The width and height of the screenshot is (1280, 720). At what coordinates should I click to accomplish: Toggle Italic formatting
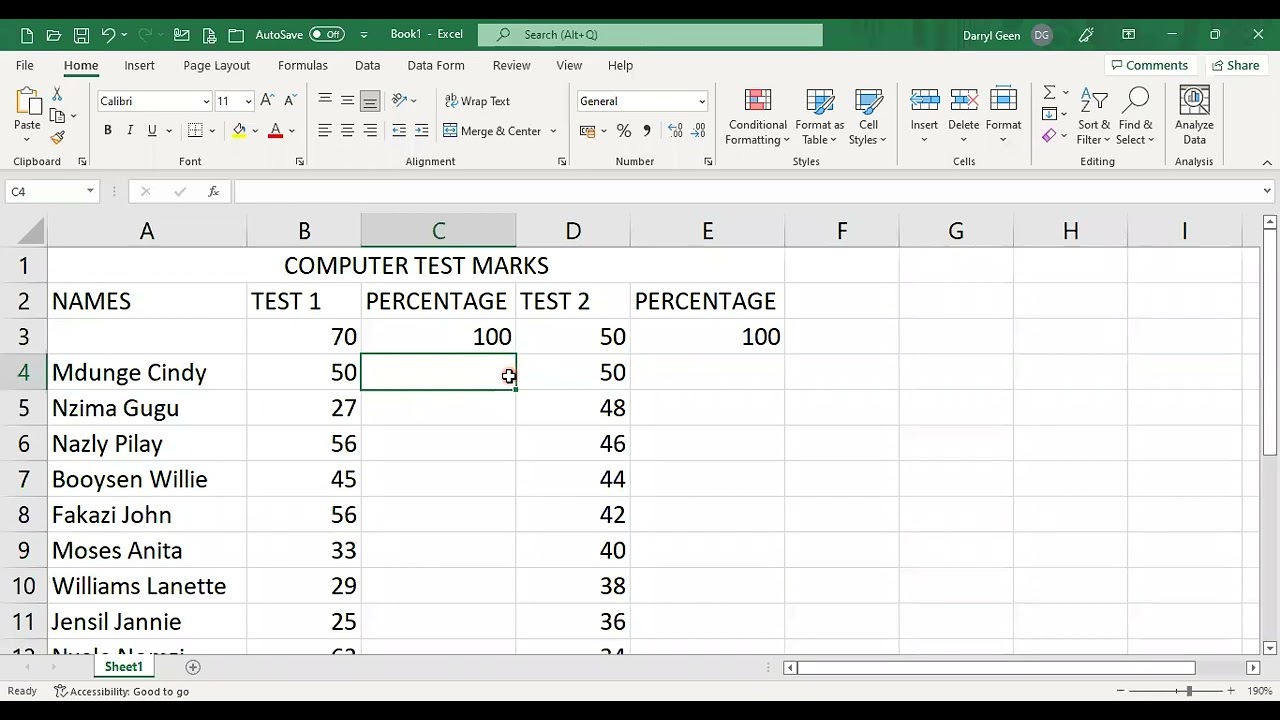tap(130, 131)
